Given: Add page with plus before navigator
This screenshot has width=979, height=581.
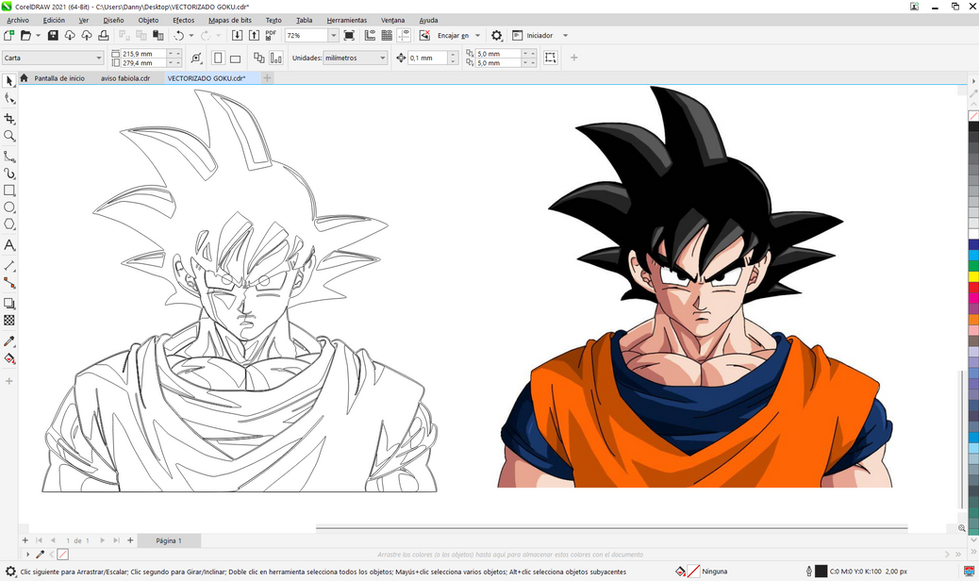Looking at the screenshot, I should (25, 540).
